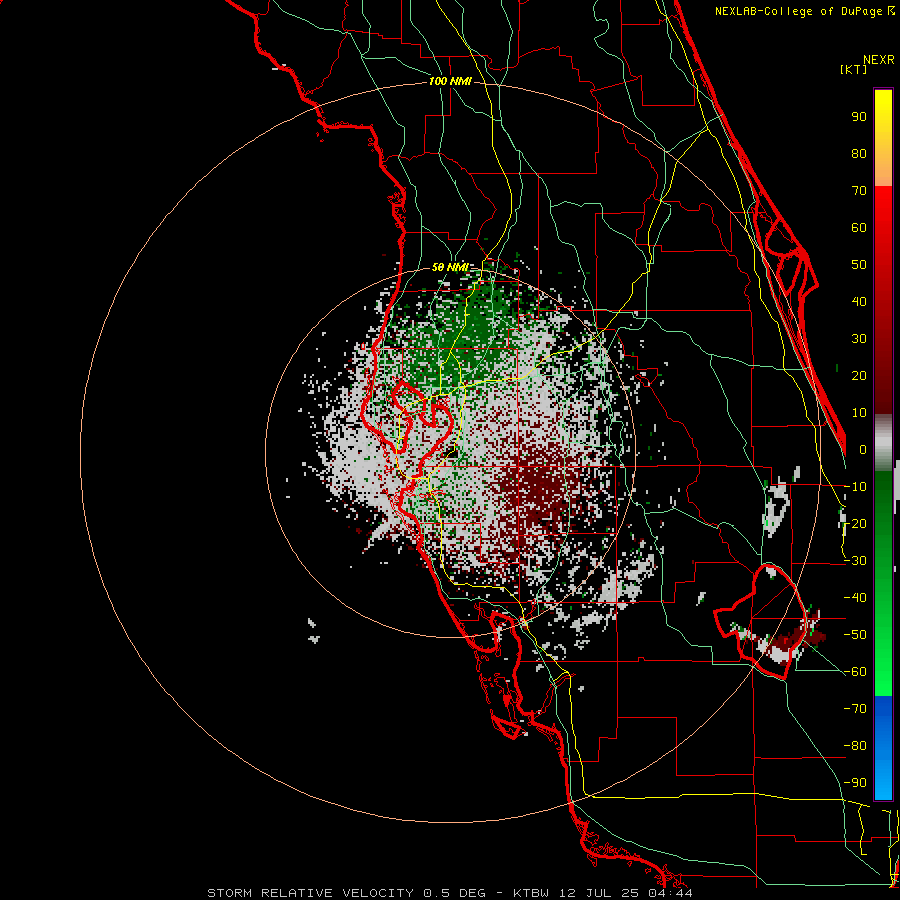Click the positive 80 knot scale value

tap(859, 154)
